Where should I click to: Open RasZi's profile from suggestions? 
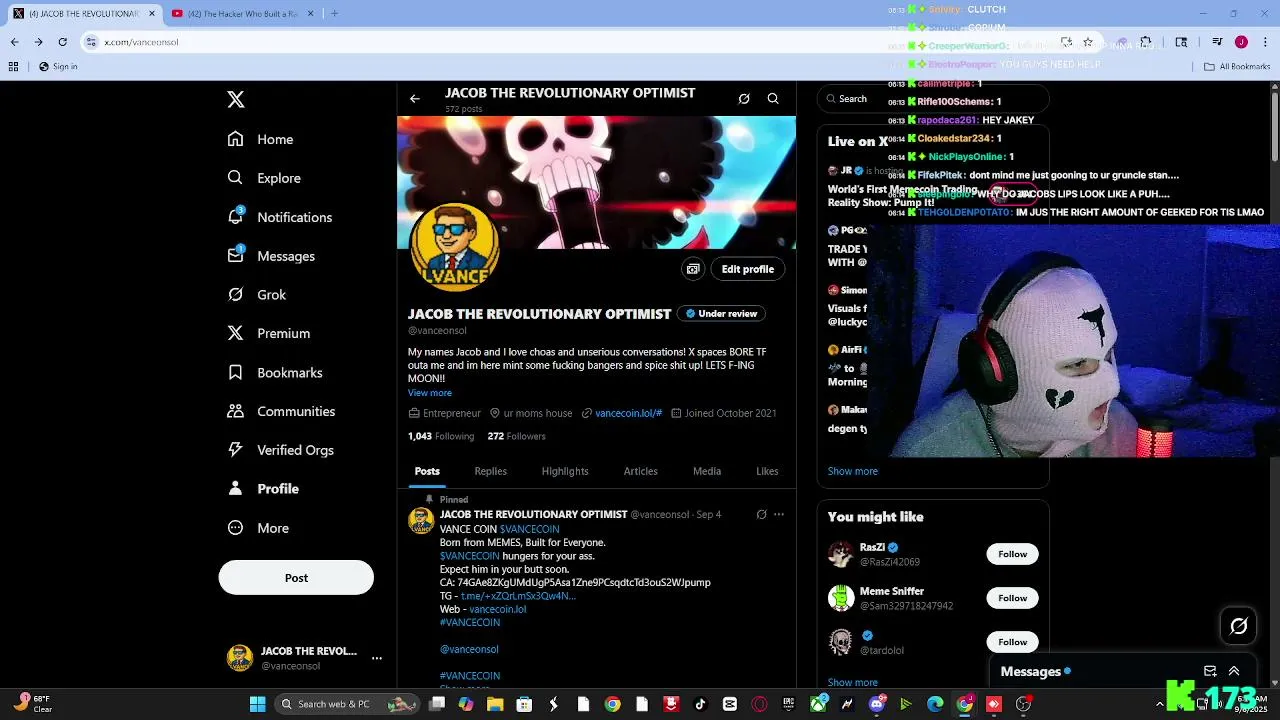(x=872, y=548)
